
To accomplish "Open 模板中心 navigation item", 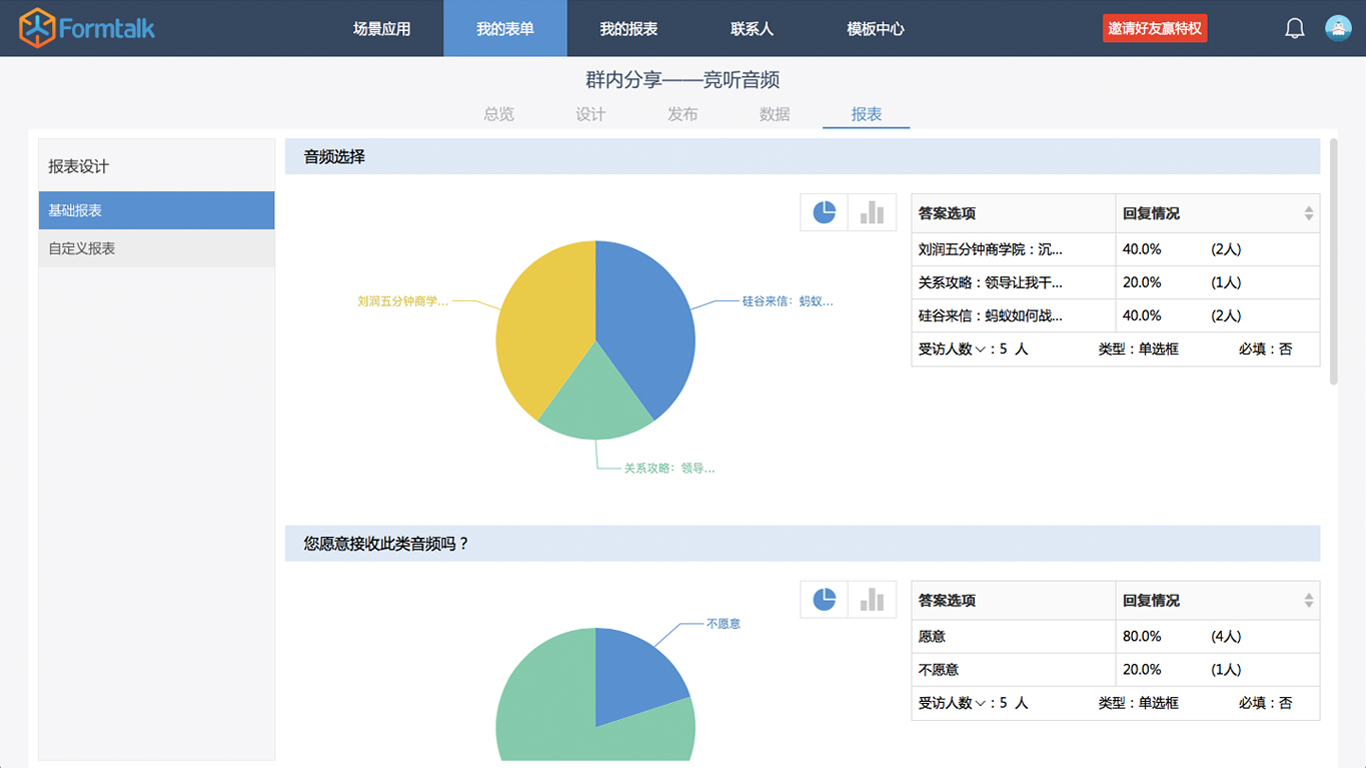I will 875,28.
